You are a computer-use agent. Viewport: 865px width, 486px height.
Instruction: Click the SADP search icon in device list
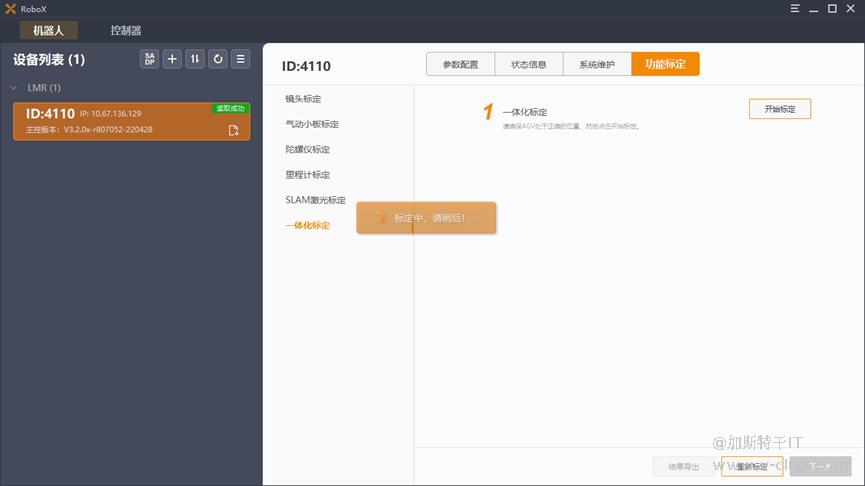click(x=149, y=59)
